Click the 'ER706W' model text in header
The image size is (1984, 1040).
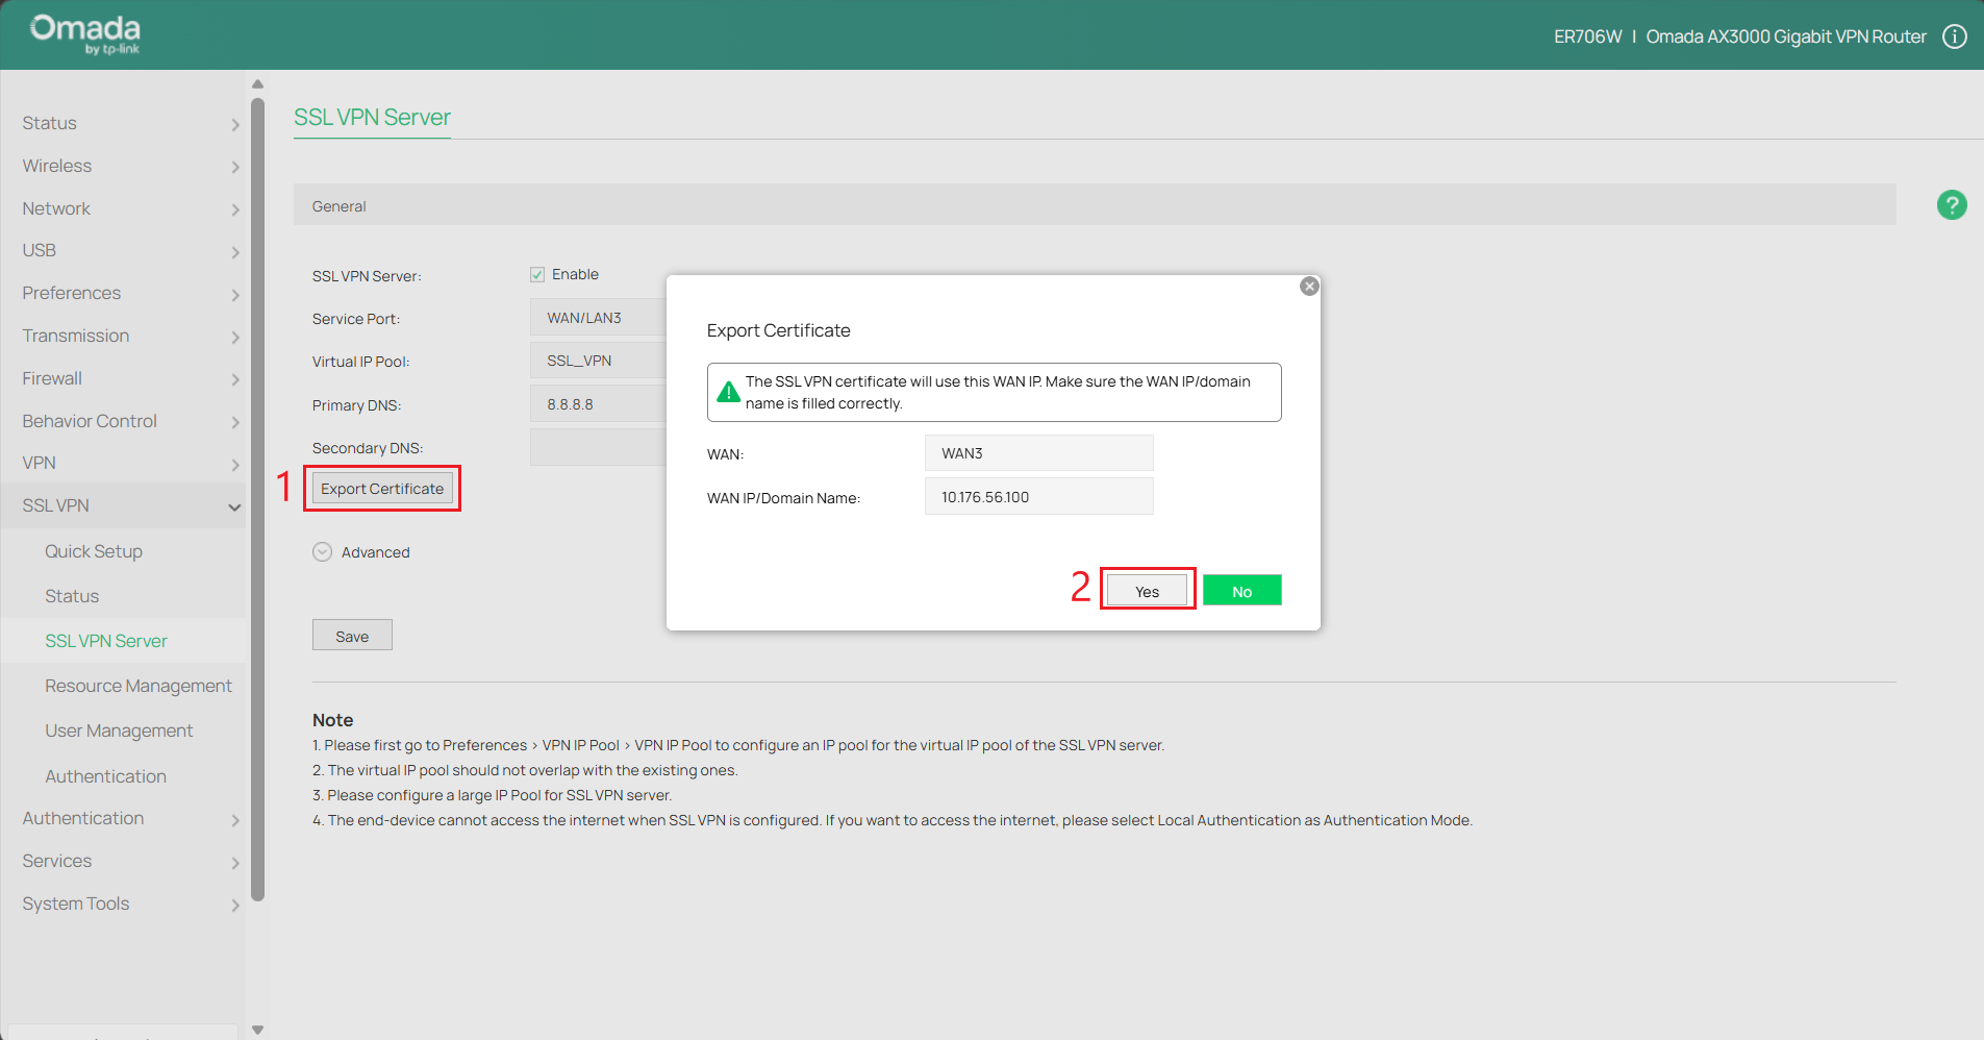click(x=1587, y=37)
